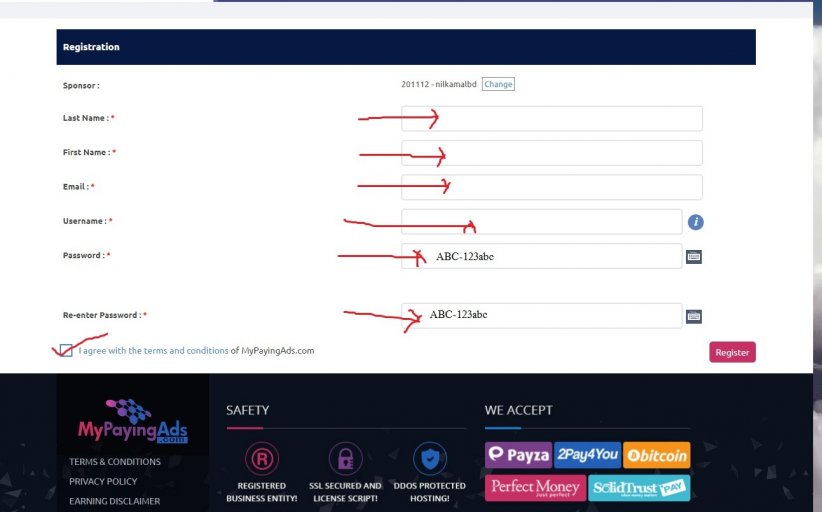Screen dimensions: 822x512
Task: Click the username info icon
Action: click(x=696, y=222)
